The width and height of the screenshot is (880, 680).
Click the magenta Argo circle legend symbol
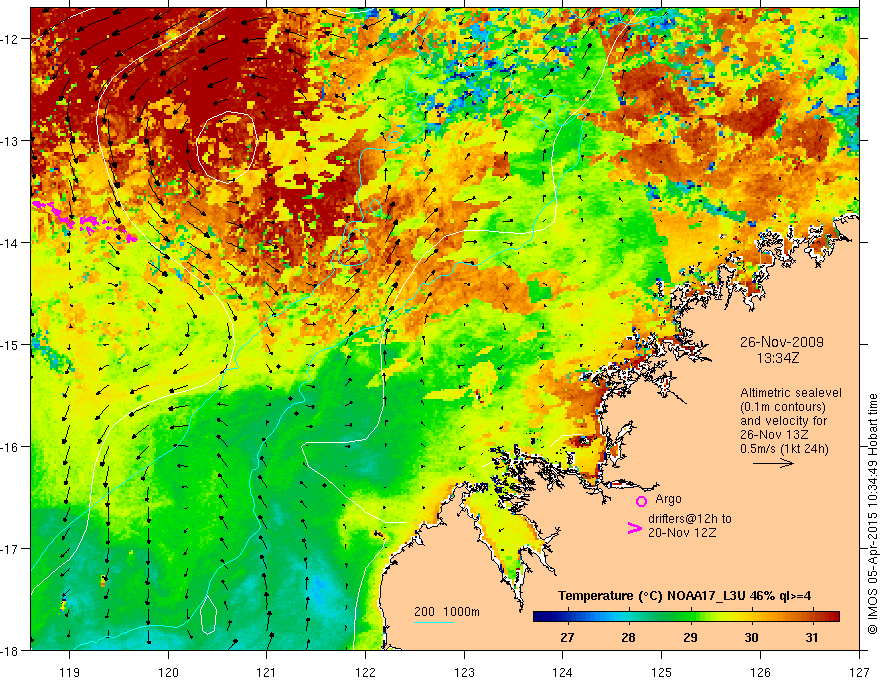pos(641,501)
